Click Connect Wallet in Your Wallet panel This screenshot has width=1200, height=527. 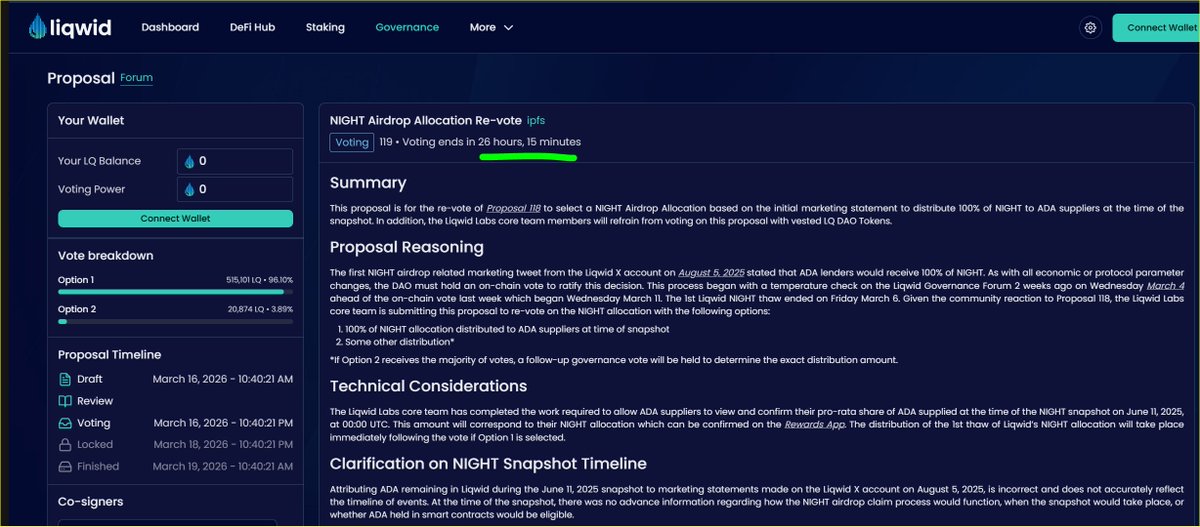[x=175, y=218]
